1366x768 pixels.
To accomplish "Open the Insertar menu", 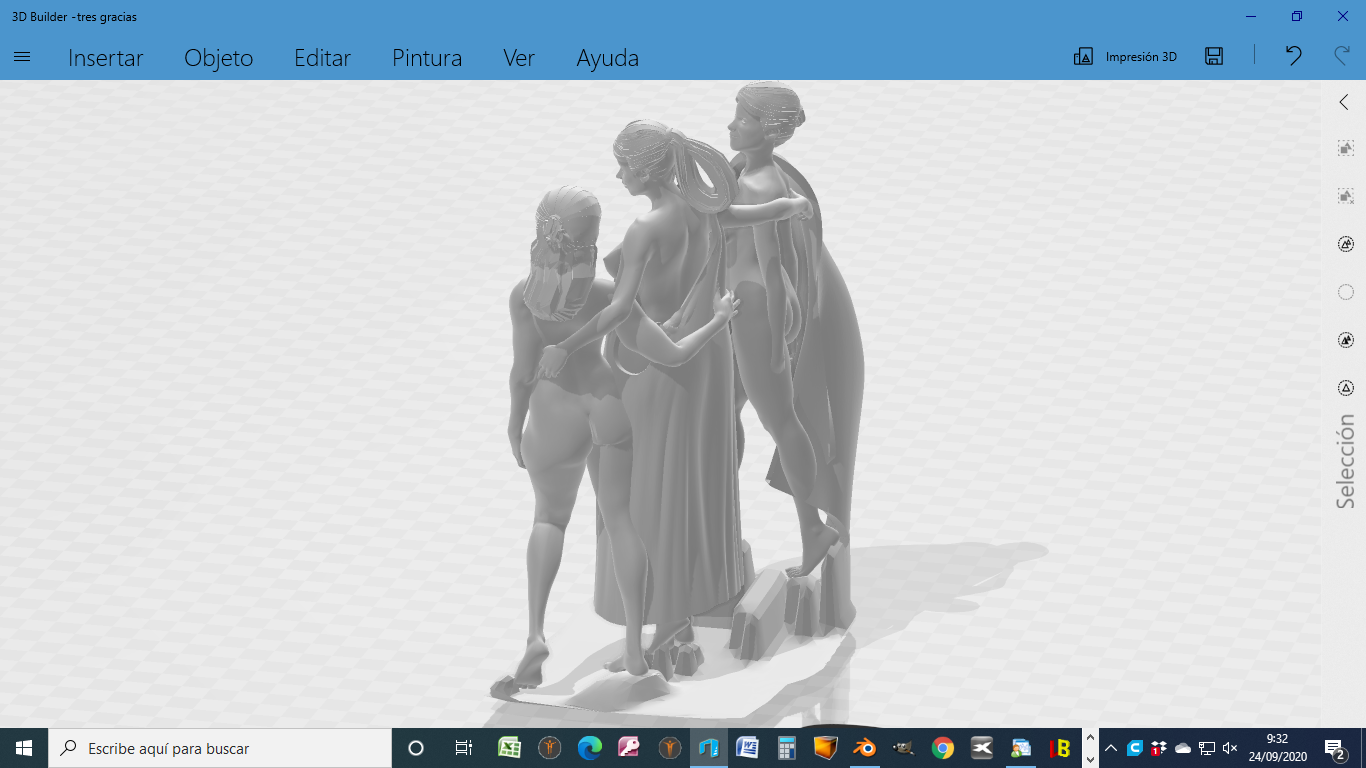I will click(106, 58).
